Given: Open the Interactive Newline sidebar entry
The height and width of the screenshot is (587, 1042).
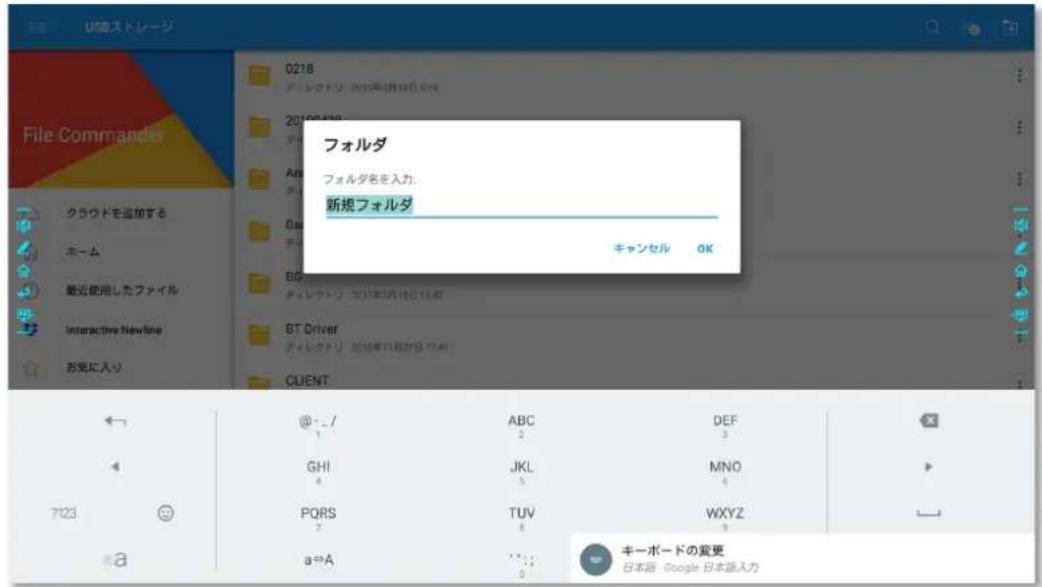Looking at the screenshot, I should tap(113, 330).
